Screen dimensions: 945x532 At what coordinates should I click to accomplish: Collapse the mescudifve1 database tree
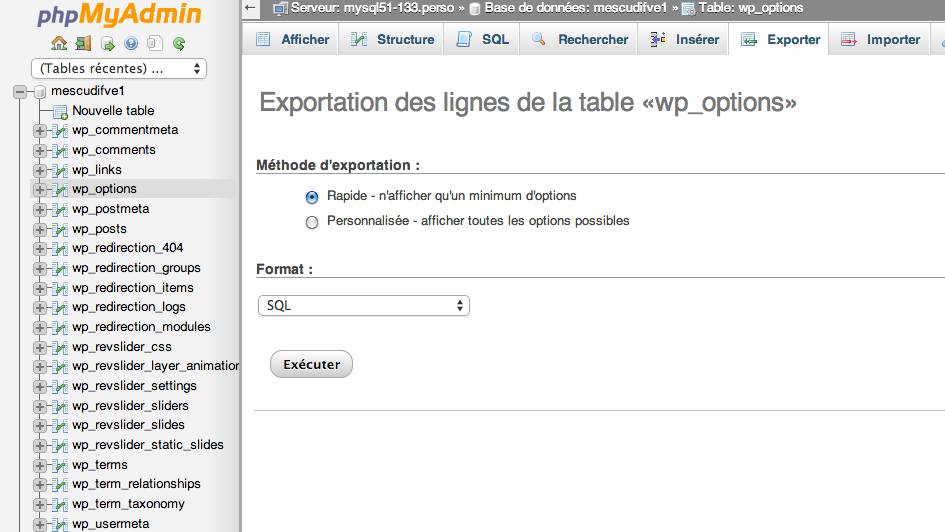(x=20, y=92)
